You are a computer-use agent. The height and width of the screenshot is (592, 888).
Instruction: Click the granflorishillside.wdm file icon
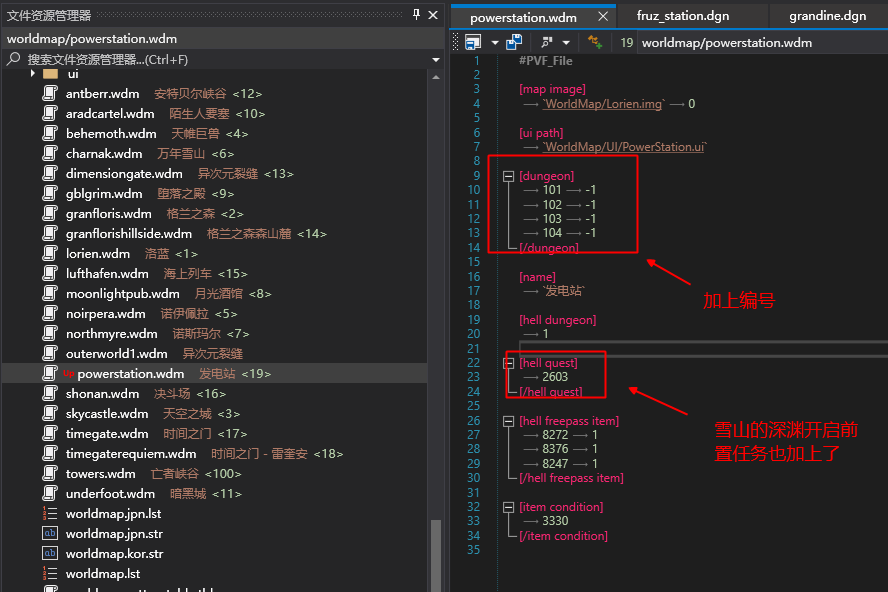click(50, 233)
